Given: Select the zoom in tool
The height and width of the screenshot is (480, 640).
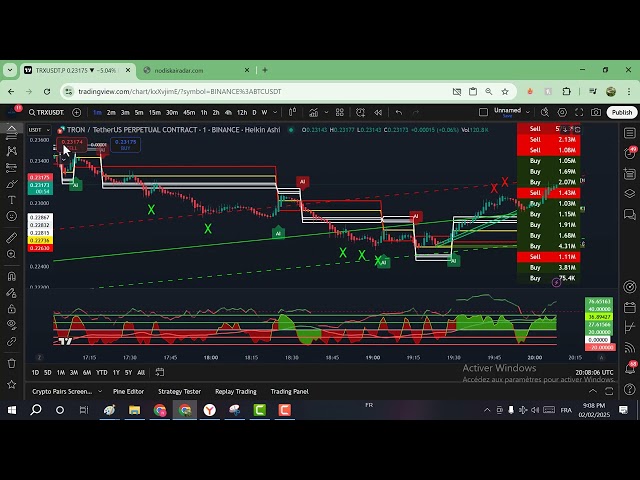Looking at the screenshot, I should pos(11,254).
